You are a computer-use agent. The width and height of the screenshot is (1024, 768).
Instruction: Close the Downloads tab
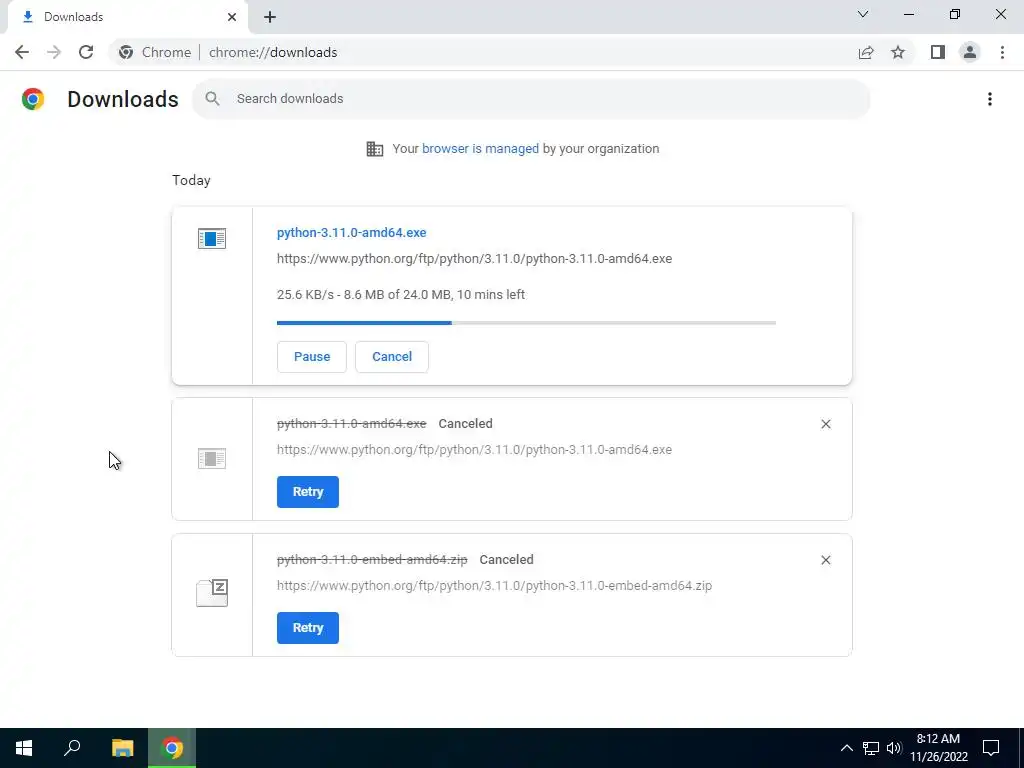[x=232, y=17]
